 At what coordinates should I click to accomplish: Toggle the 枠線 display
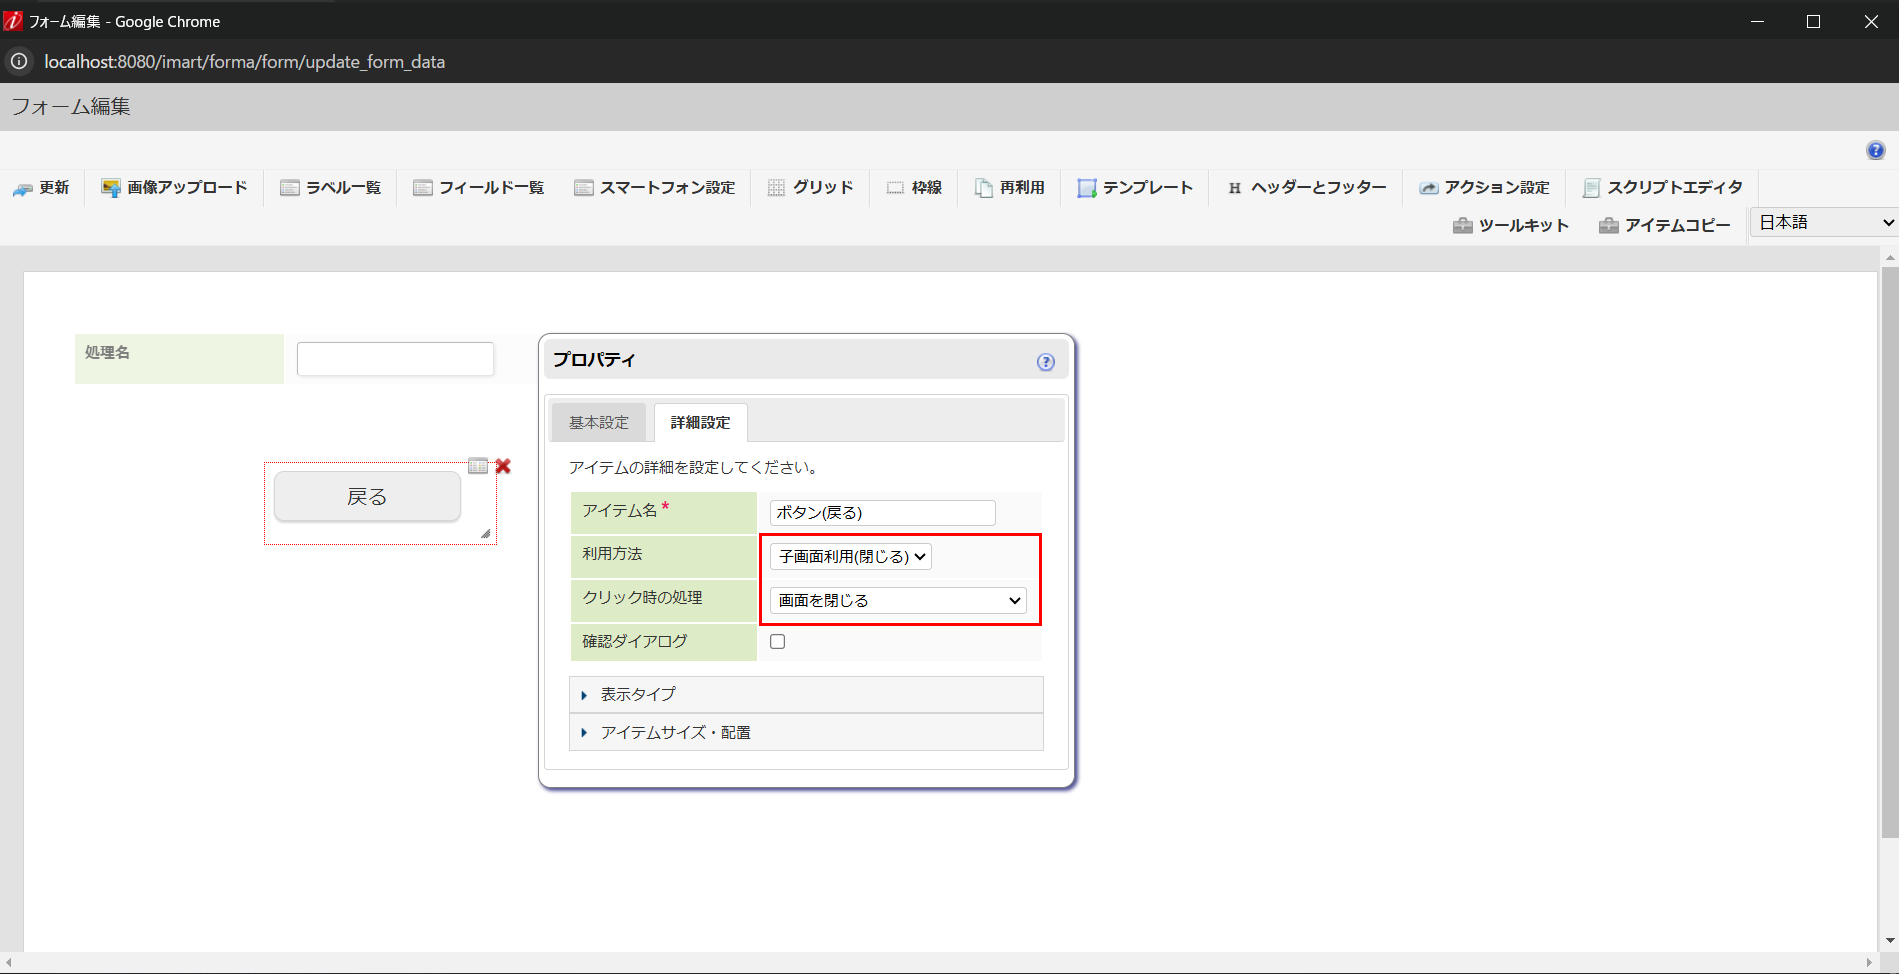(914, 188)
